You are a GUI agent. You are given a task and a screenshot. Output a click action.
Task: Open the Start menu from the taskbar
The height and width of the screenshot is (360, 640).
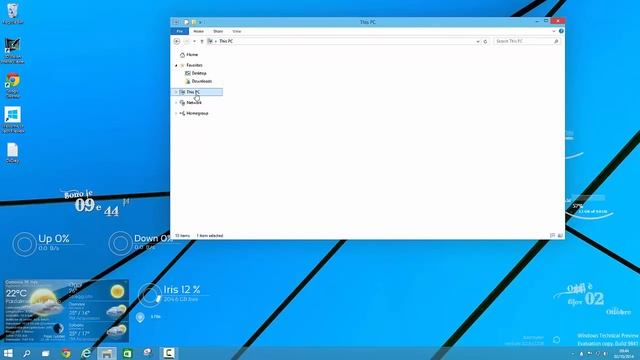pyautogui.click(x=8, y=353)
